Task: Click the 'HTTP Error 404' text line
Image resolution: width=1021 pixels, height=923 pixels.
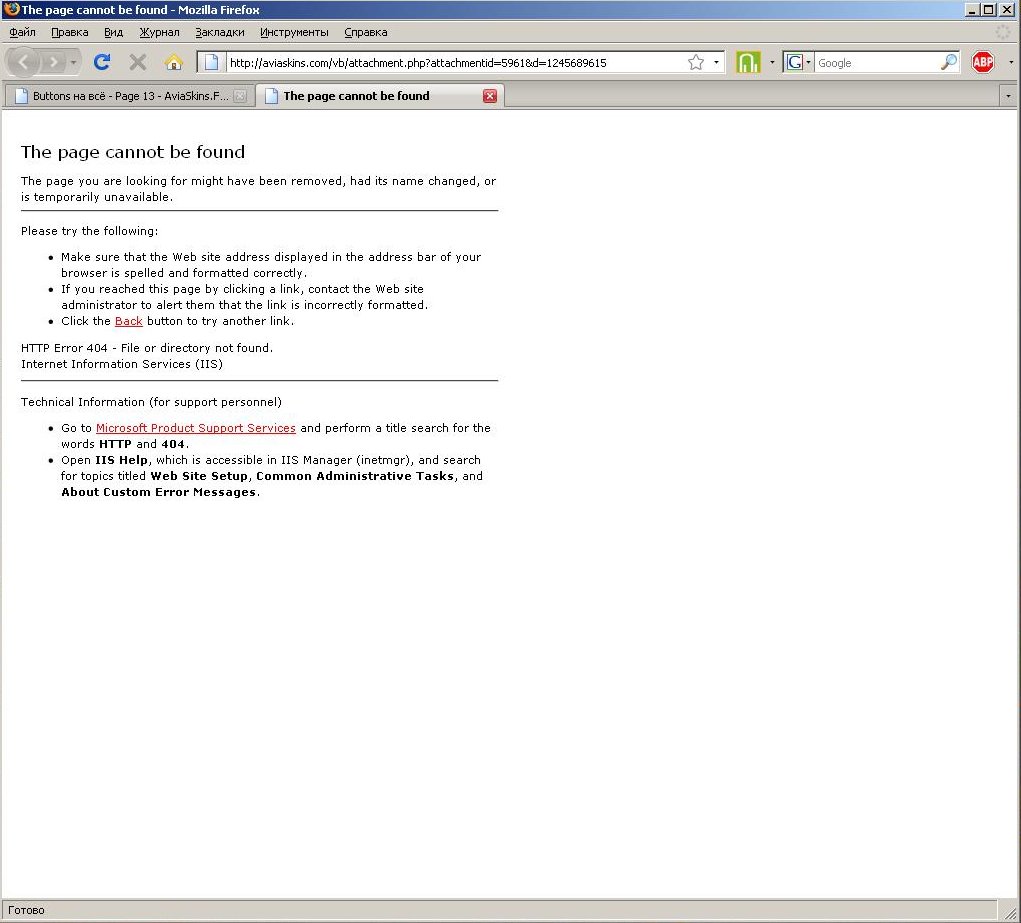Action: coord(147,348)
